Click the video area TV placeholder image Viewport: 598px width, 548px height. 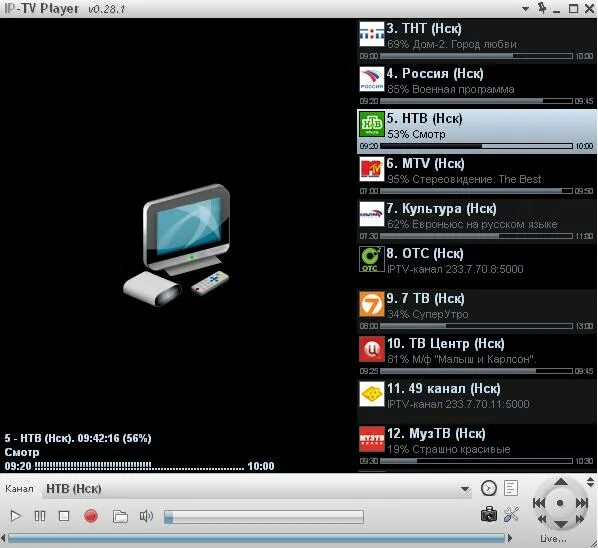[x=177, y=246]
